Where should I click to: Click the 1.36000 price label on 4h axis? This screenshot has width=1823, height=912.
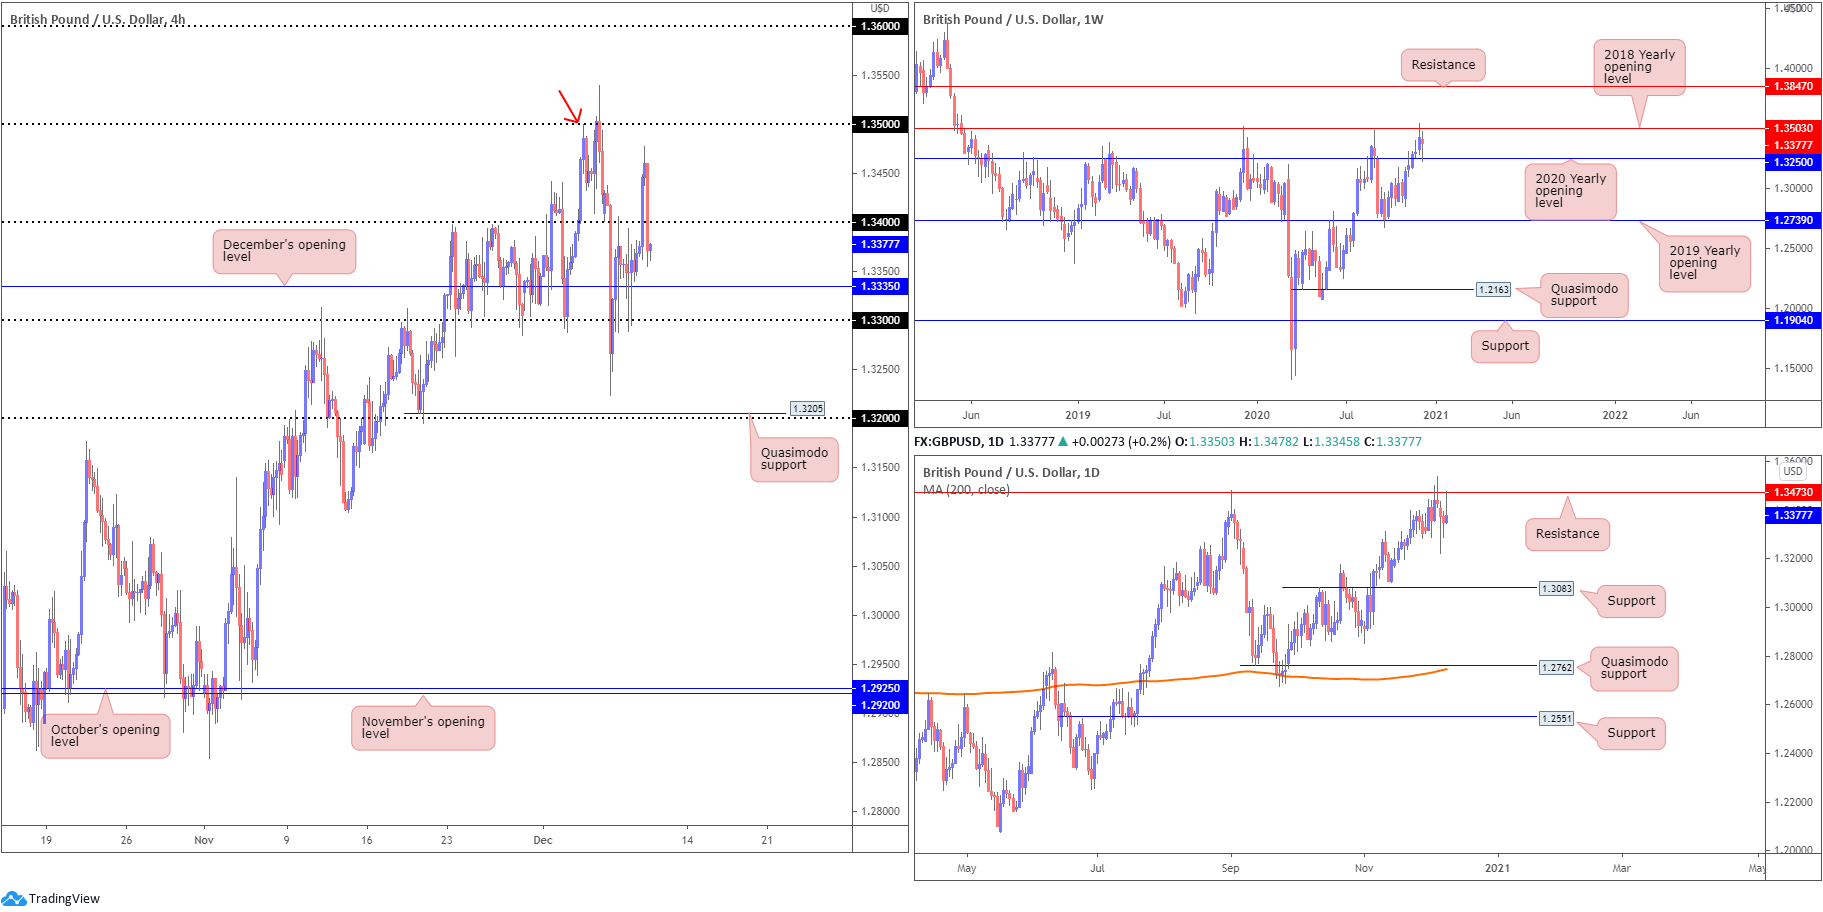point(880,27)
